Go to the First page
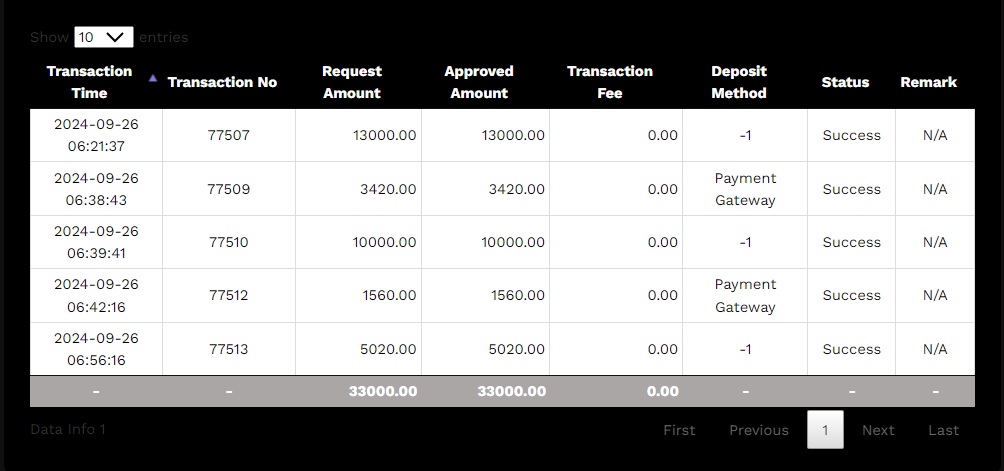Screen dimensions: 1004x471 (679, 430)
